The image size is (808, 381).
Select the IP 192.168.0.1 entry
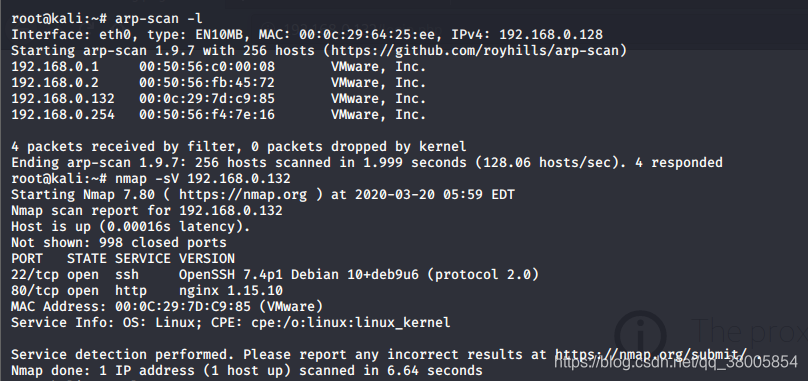click(55, 67)
